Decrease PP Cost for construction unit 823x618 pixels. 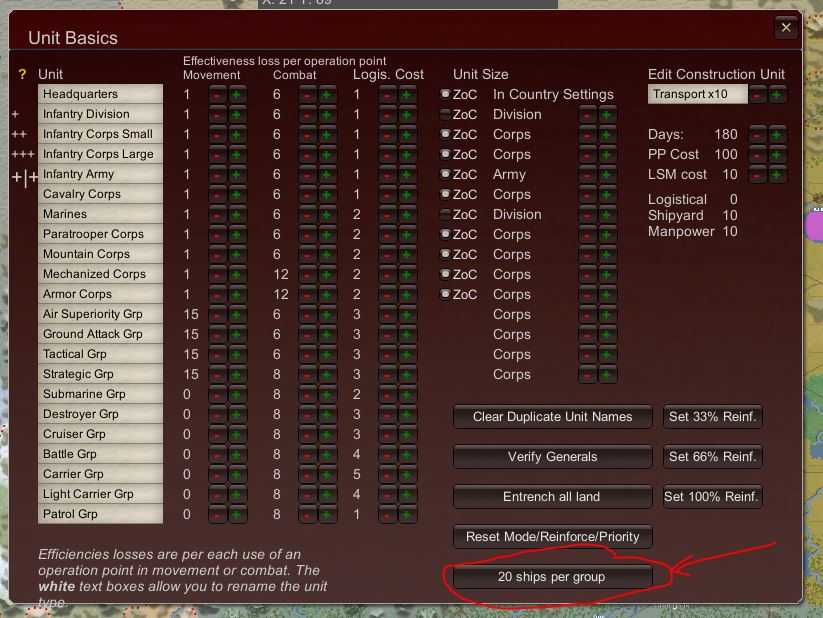[x=757, y=155]
